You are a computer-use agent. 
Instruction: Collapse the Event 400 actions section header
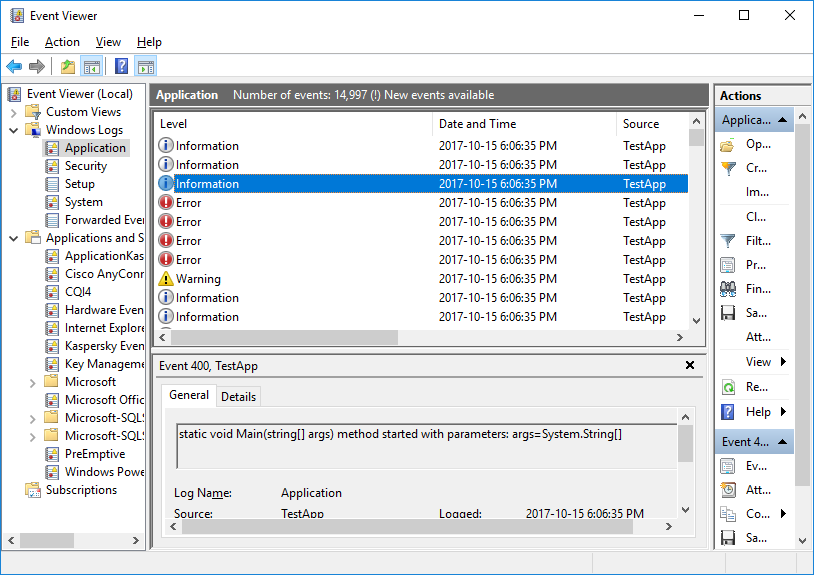754,442
